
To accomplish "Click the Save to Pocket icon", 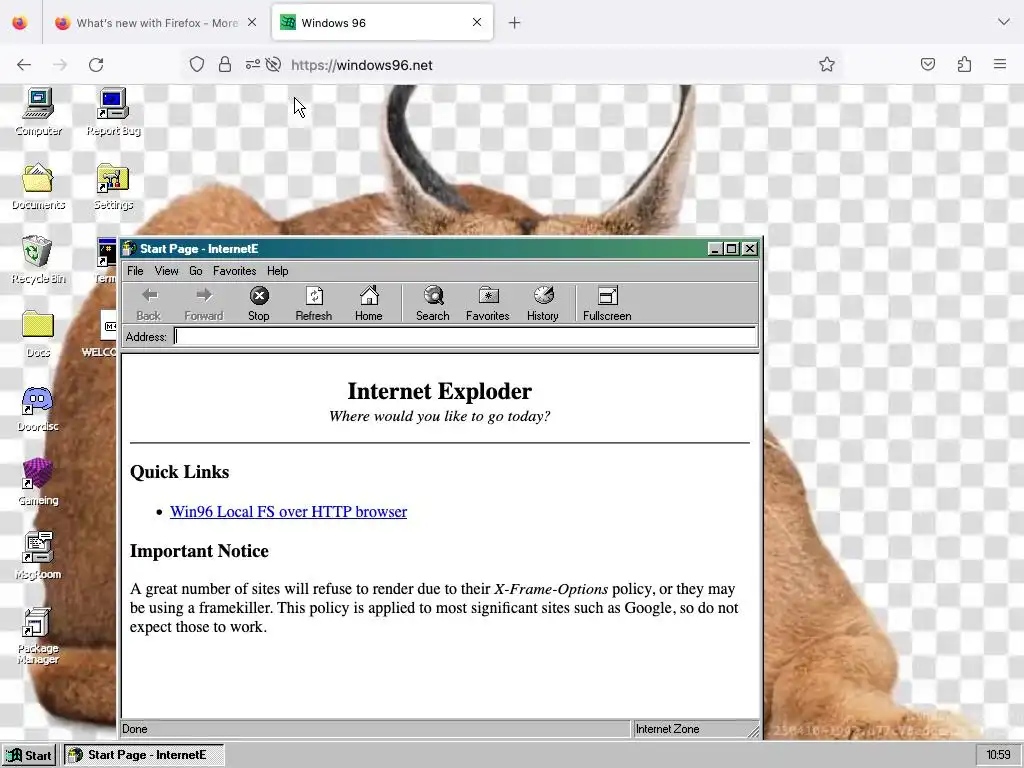I will 927,65.
